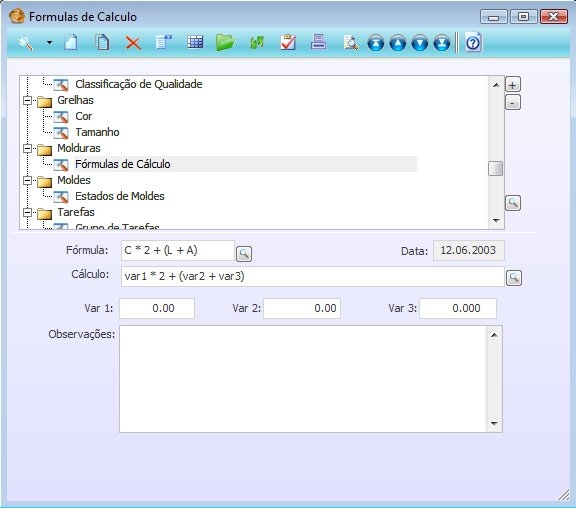576x508 pixels.
Task: Select Estados de Moldes tree item
Action: [120, 196]
